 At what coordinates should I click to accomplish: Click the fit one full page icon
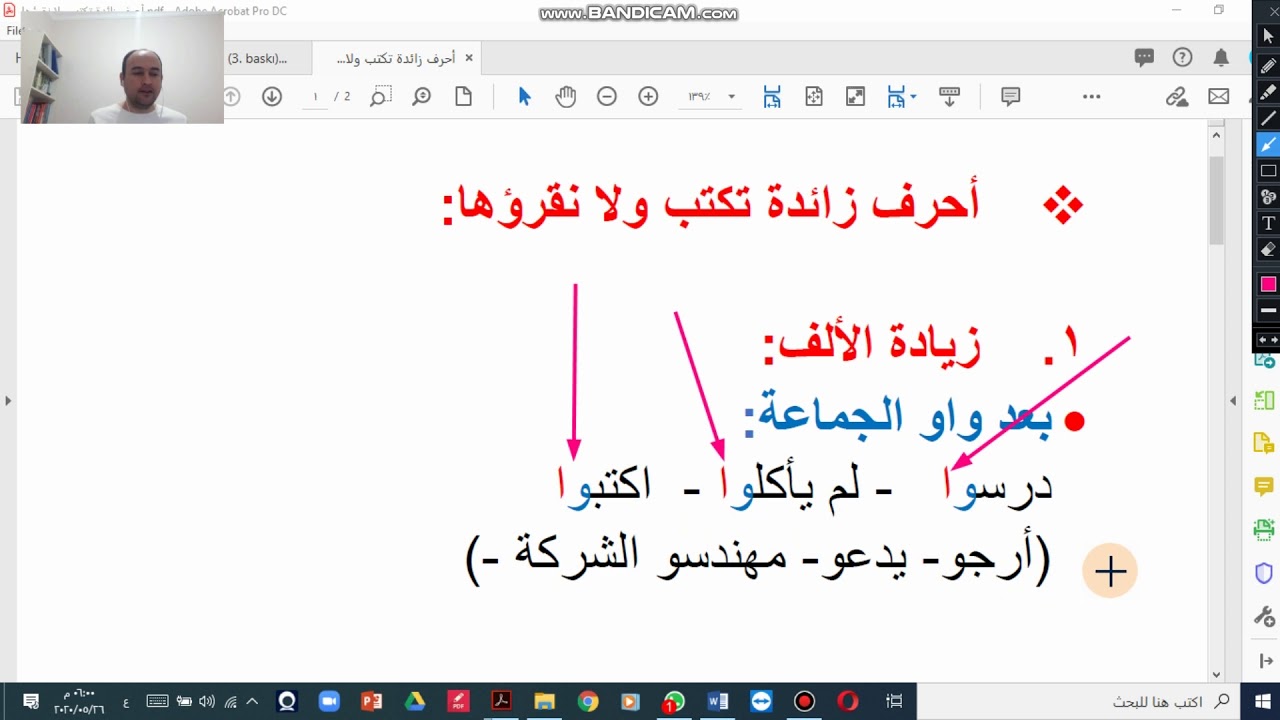coord(814,97)
